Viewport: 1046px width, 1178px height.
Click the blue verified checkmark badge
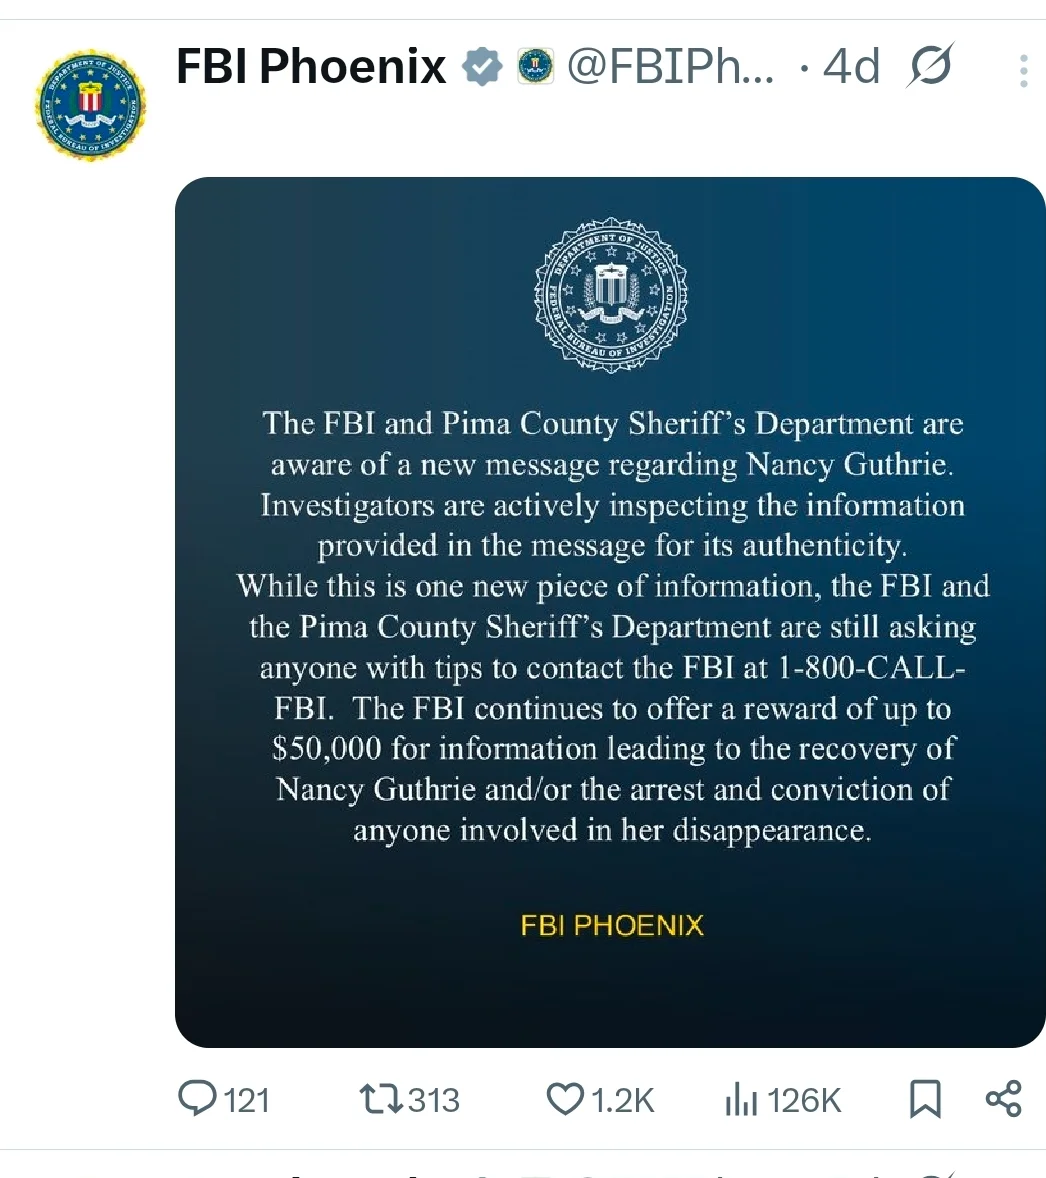tap(482, 68)
